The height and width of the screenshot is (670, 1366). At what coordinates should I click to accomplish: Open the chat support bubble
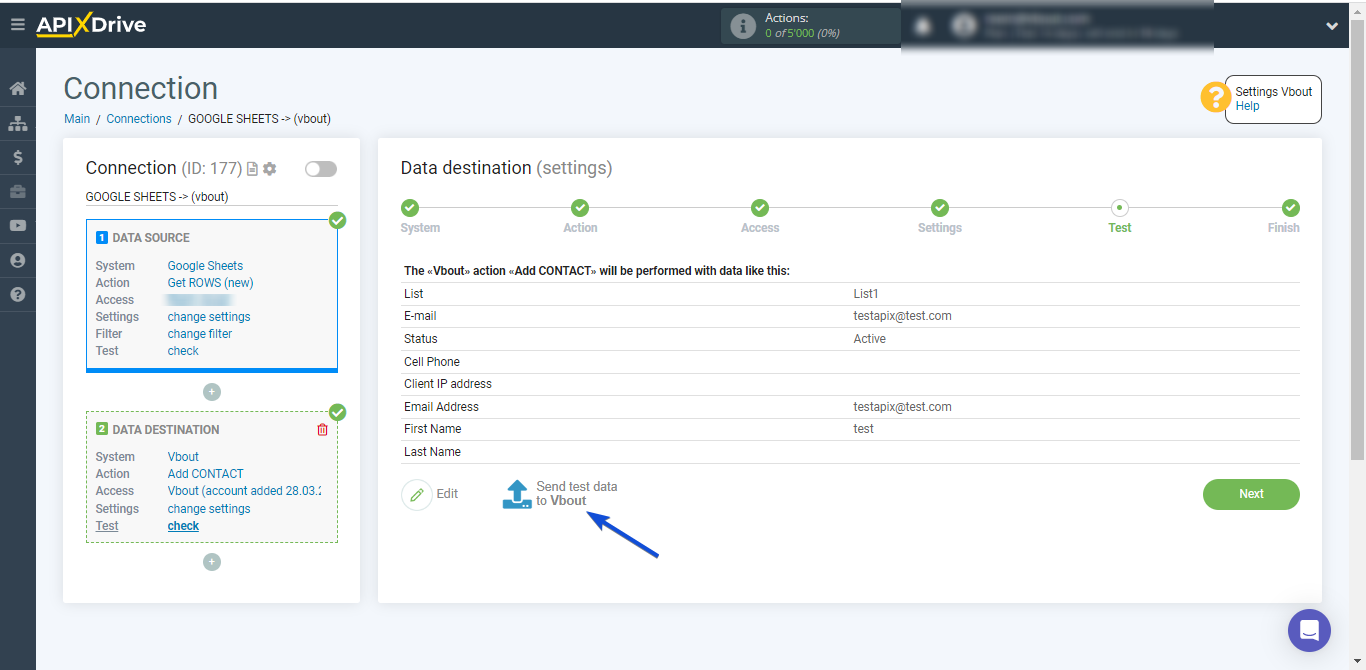(1309, 631)
